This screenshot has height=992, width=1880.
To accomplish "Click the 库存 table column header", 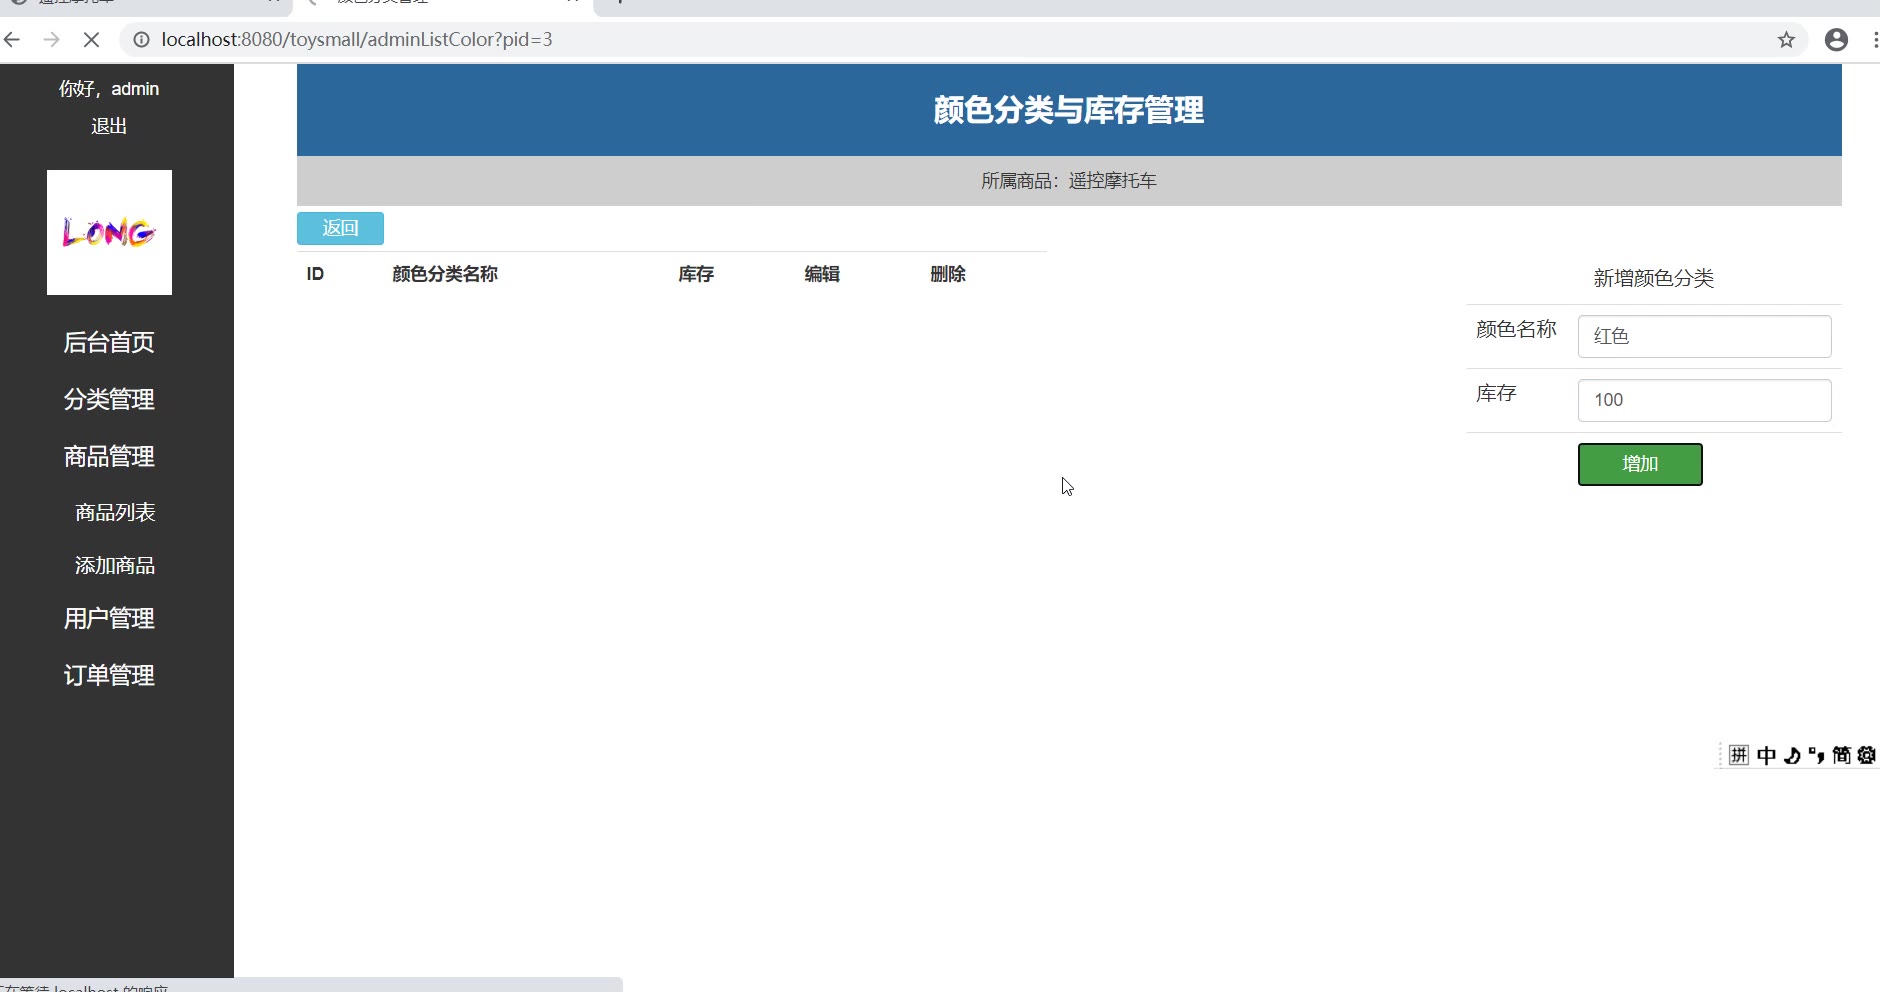I will pos(696,274).
